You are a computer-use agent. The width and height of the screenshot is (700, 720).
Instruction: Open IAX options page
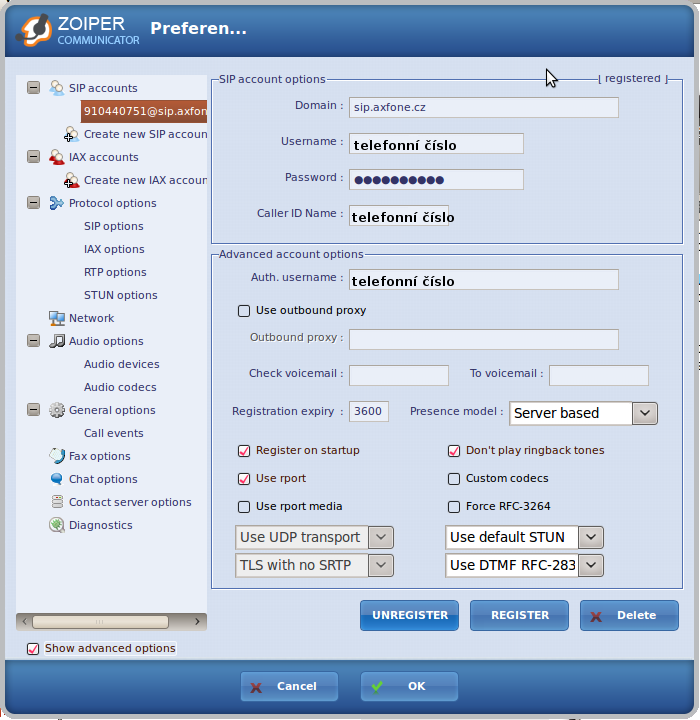click(x=114, y=249)
